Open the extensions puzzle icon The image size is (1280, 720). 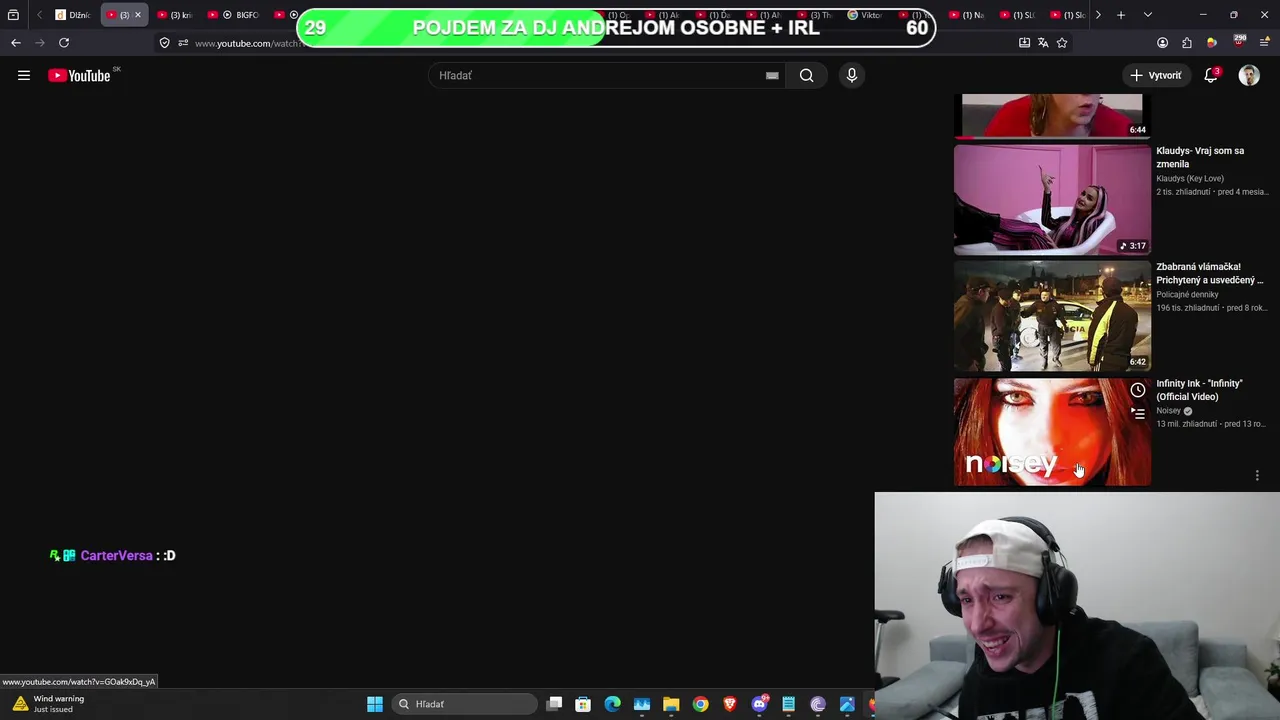click(1187, 43)
